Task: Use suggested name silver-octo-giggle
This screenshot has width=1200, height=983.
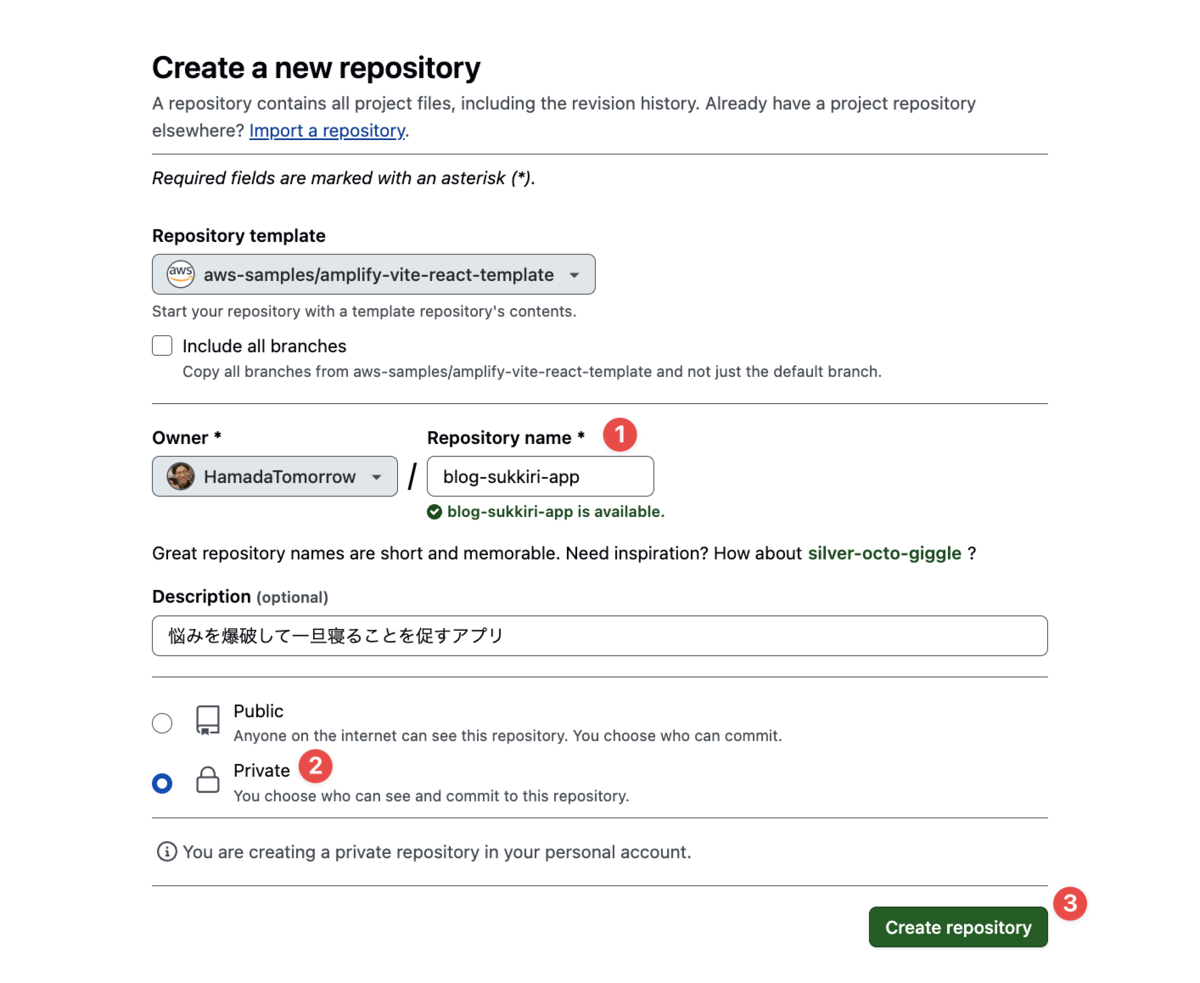Action: pyautogui.click(x=885, y=553)
